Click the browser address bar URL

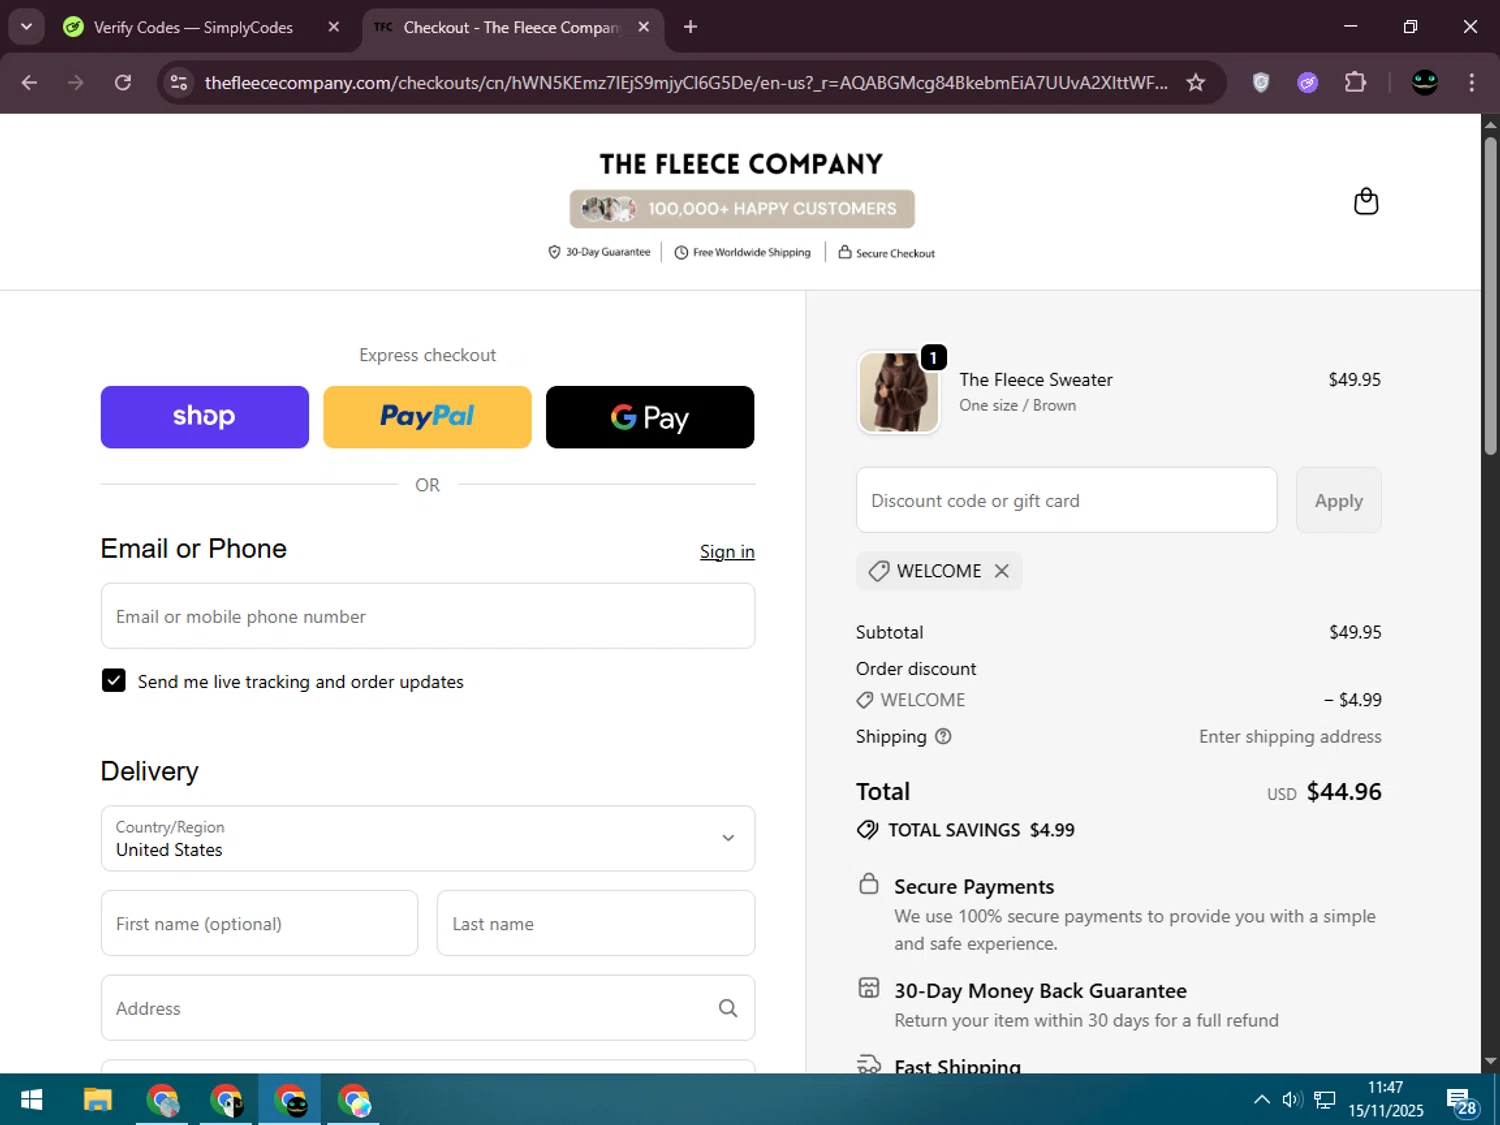pyautogui.click(x=686, y=83)
